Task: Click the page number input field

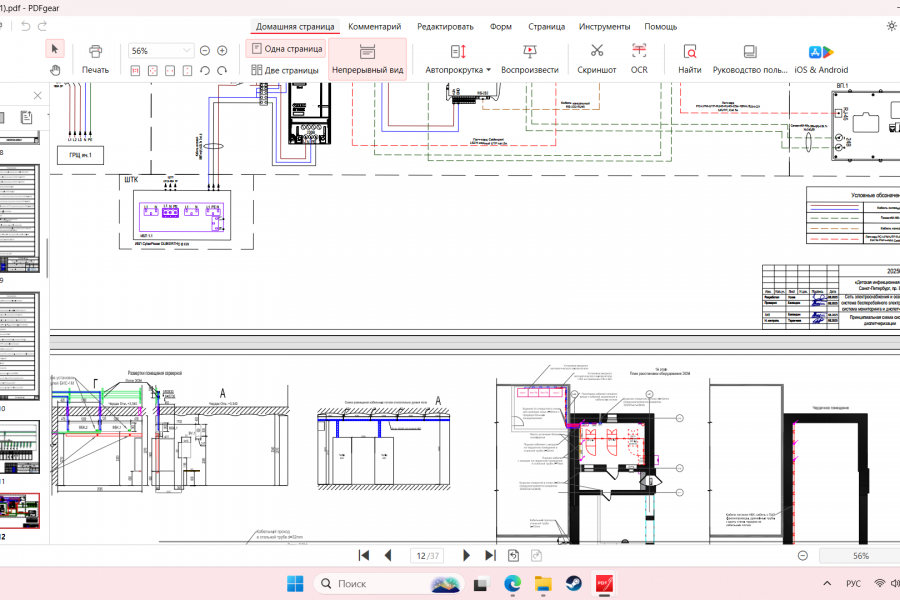Action: (x=427, y=555)
